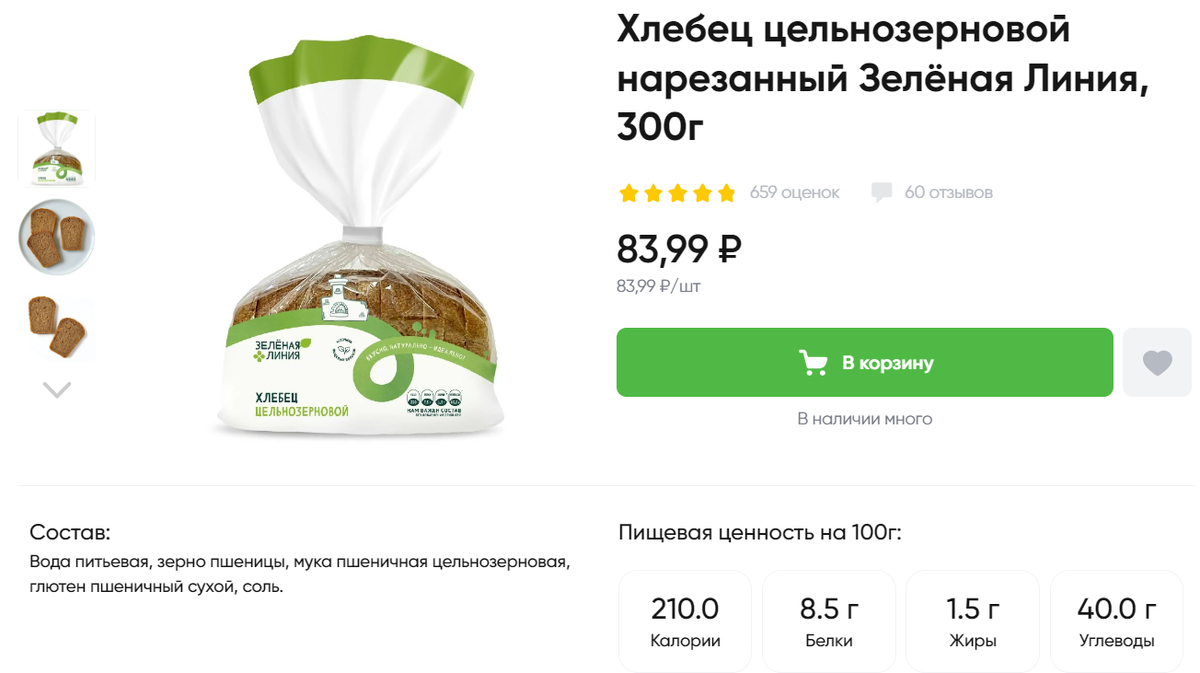Click the 1.5 г Жиры nutrition card
1200x673 pixels.
pos(973,621)
